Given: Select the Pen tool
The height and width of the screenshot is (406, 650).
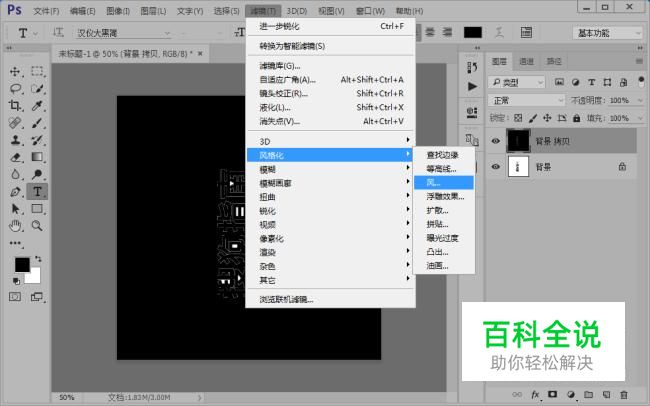Looking at the screenshot, I should tap(15, 192).
